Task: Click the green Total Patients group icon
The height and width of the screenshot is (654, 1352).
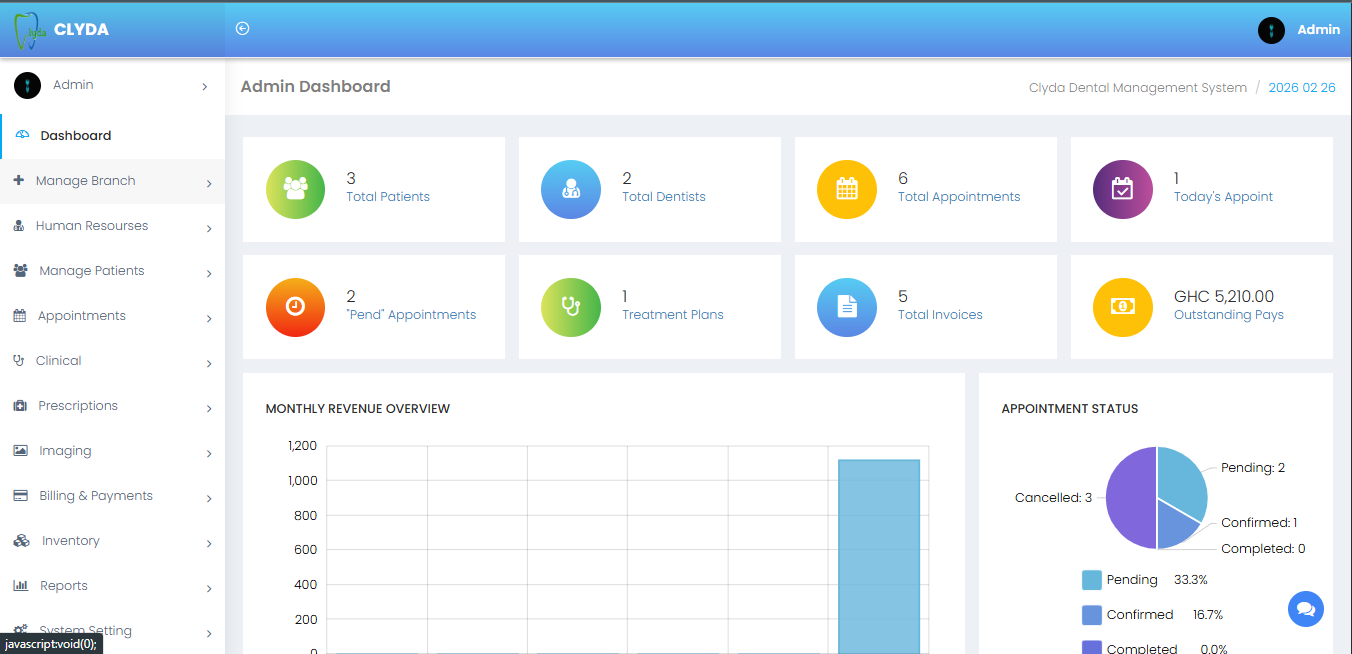Action: coord(295,189)
